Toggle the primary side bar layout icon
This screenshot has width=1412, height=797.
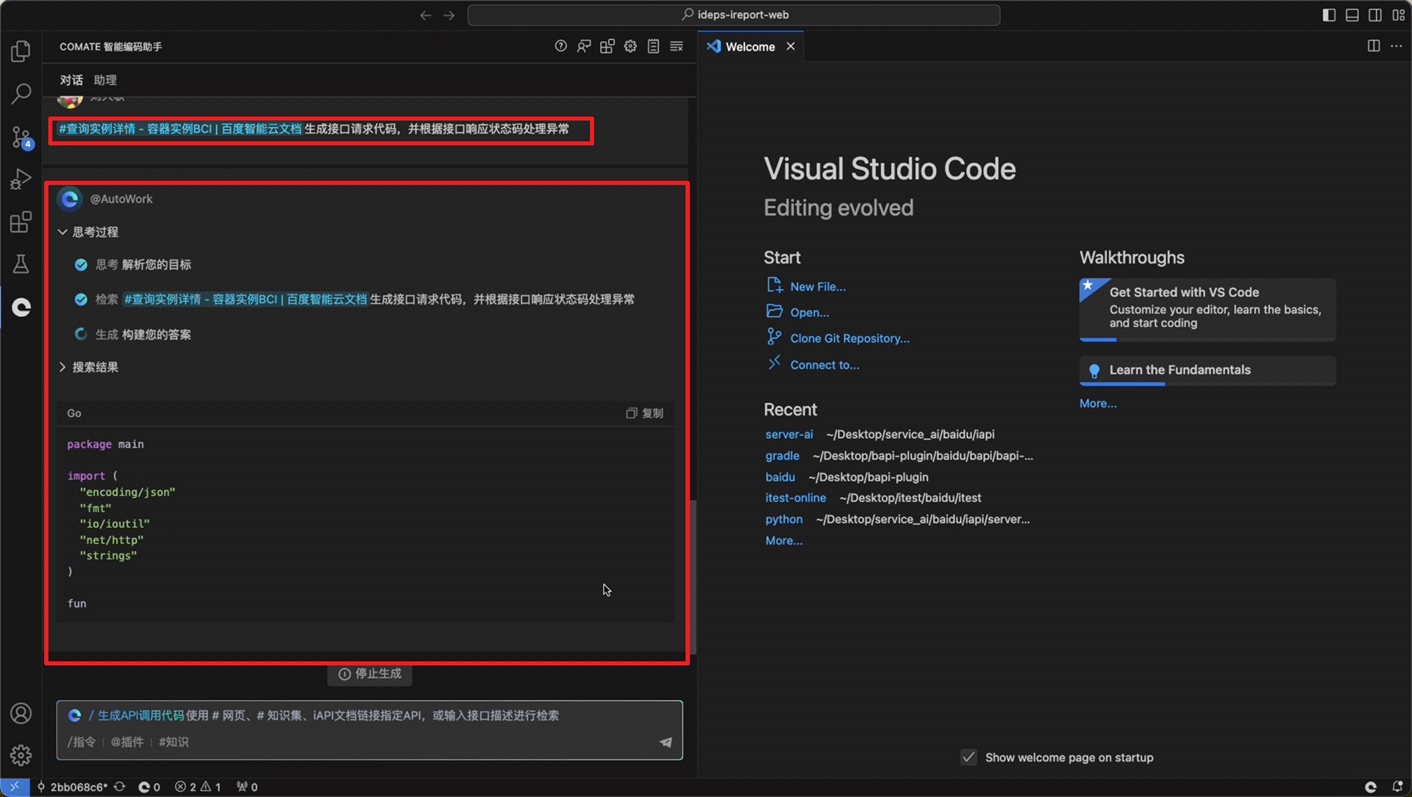[1329, 15]
